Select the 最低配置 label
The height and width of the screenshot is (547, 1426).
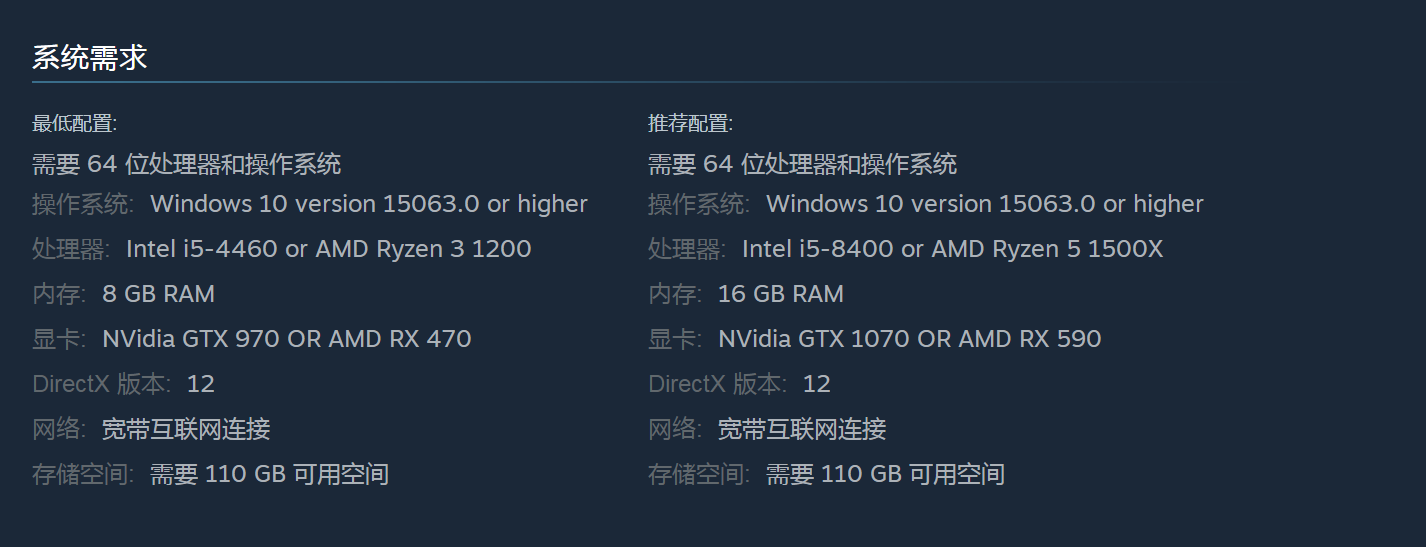point(75,124)
